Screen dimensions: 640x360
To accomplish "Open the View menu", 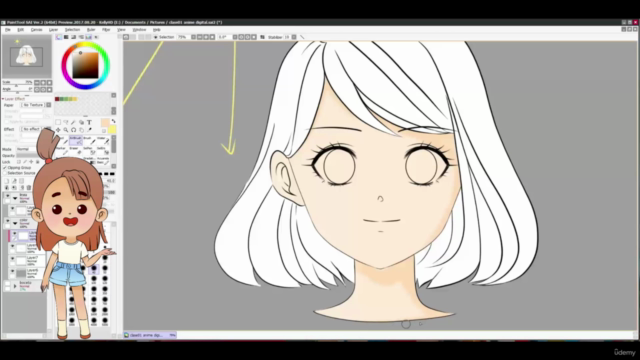I will [121, 30].
